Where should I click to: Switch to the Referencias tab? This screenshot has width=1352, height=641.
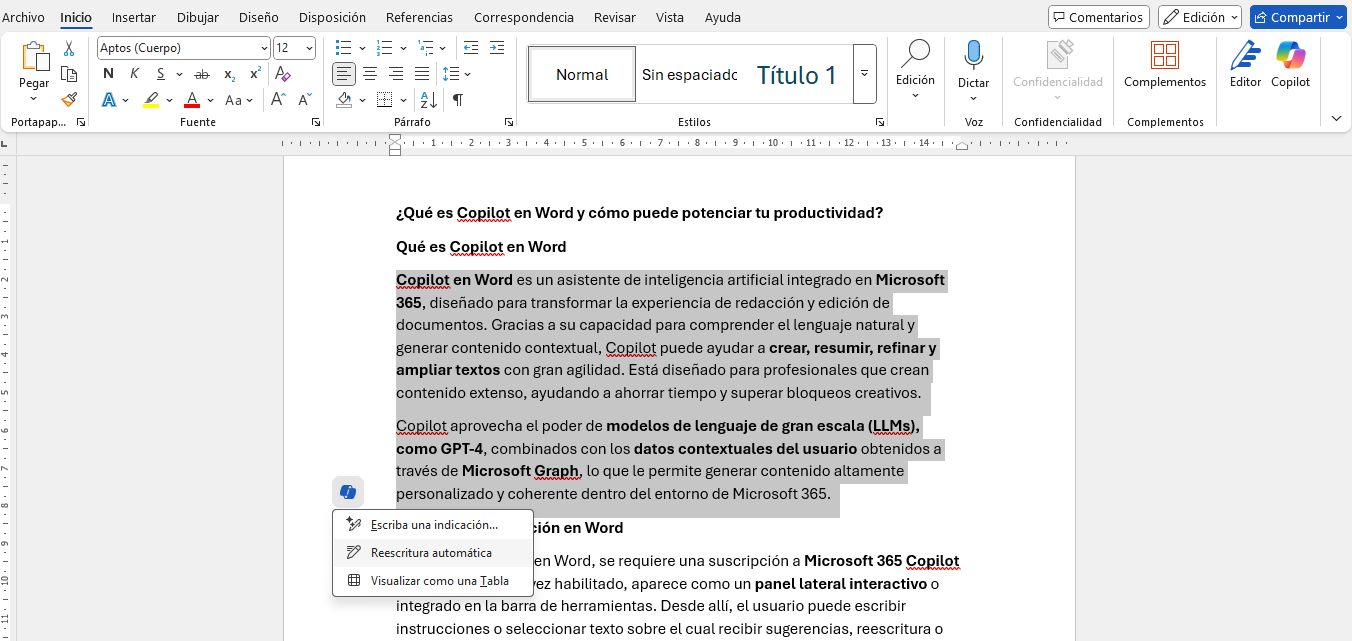point(419,17)
